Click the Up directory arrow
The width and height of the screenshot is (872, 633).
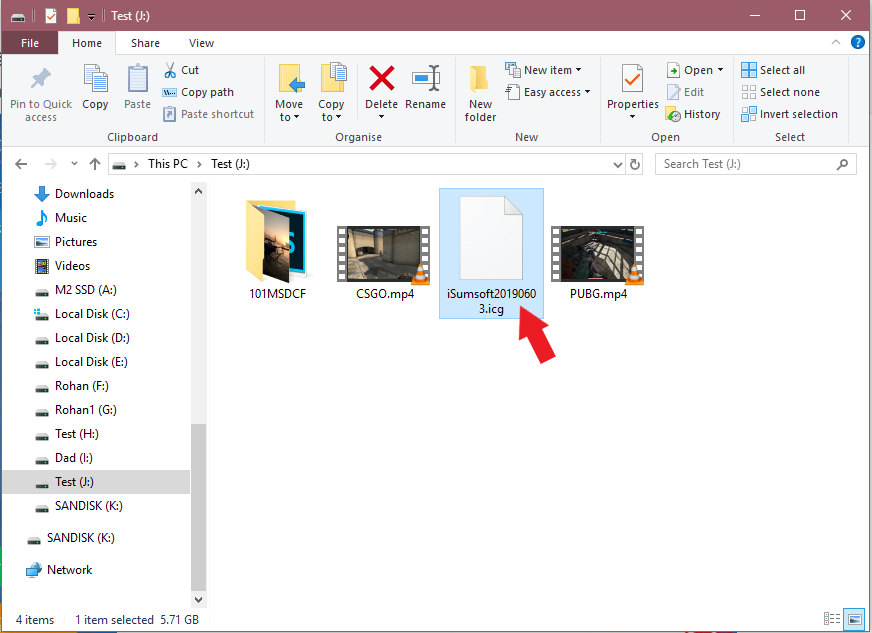[95, 164]
